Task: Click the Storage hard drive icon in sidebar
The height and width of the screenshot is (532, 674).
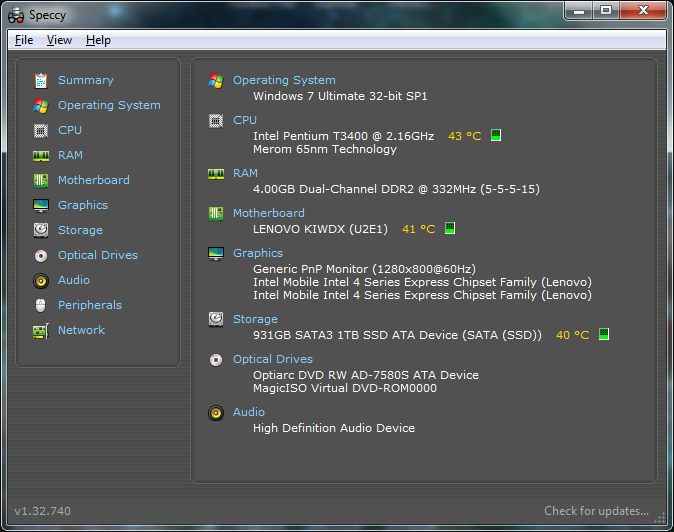Action: click(41, 230)
